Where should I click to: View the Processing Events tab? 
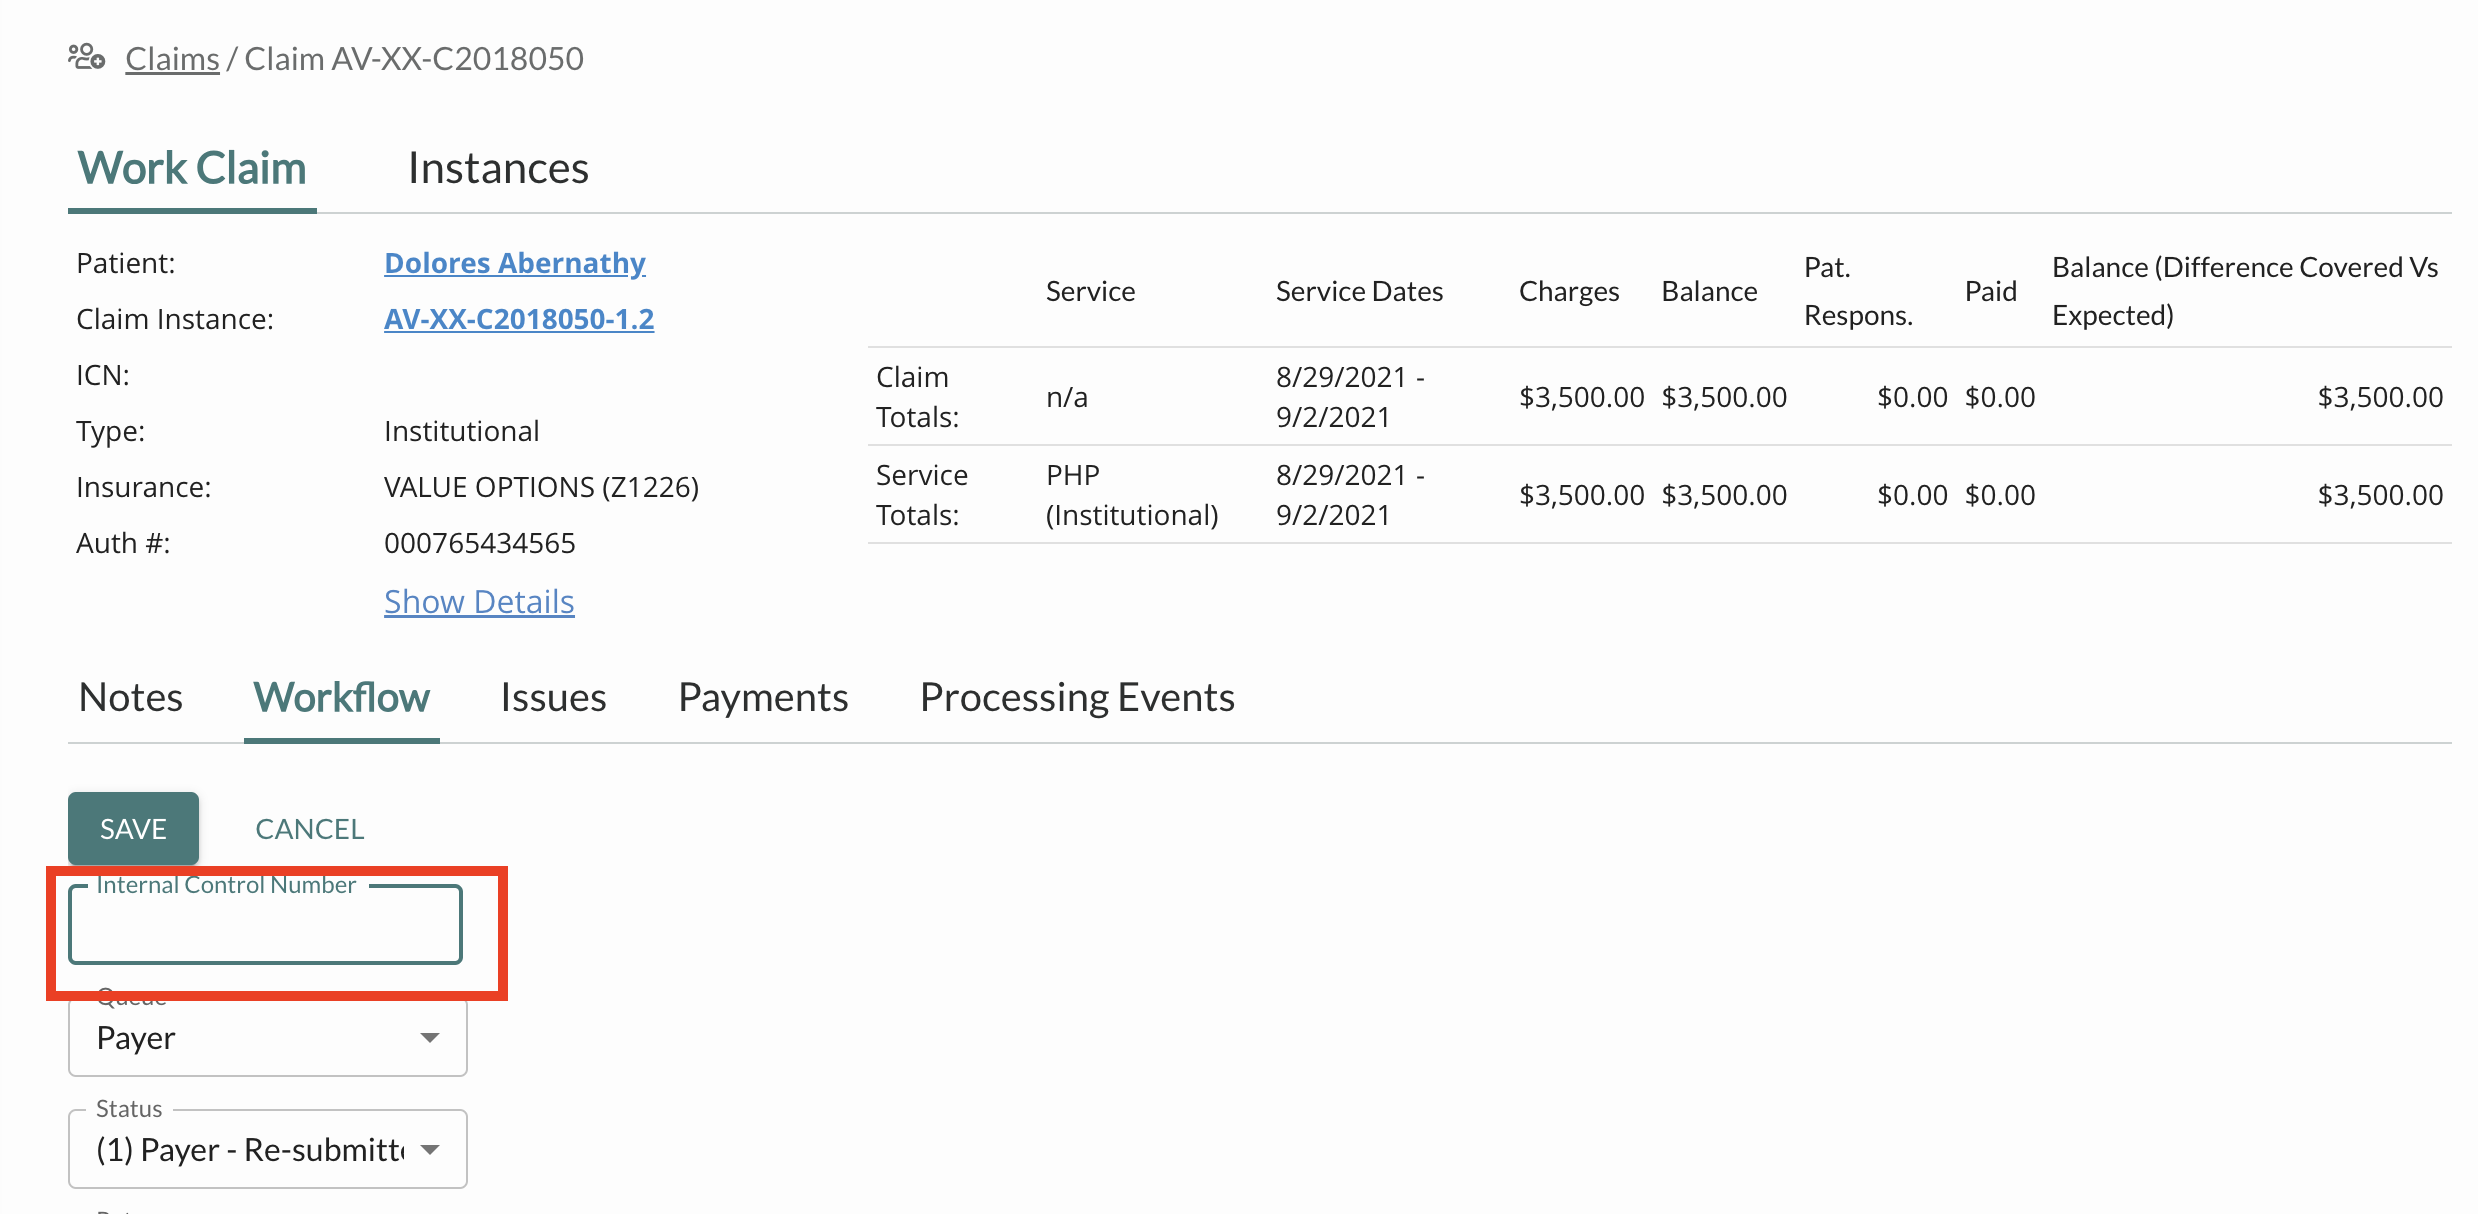pos(1077,698)
